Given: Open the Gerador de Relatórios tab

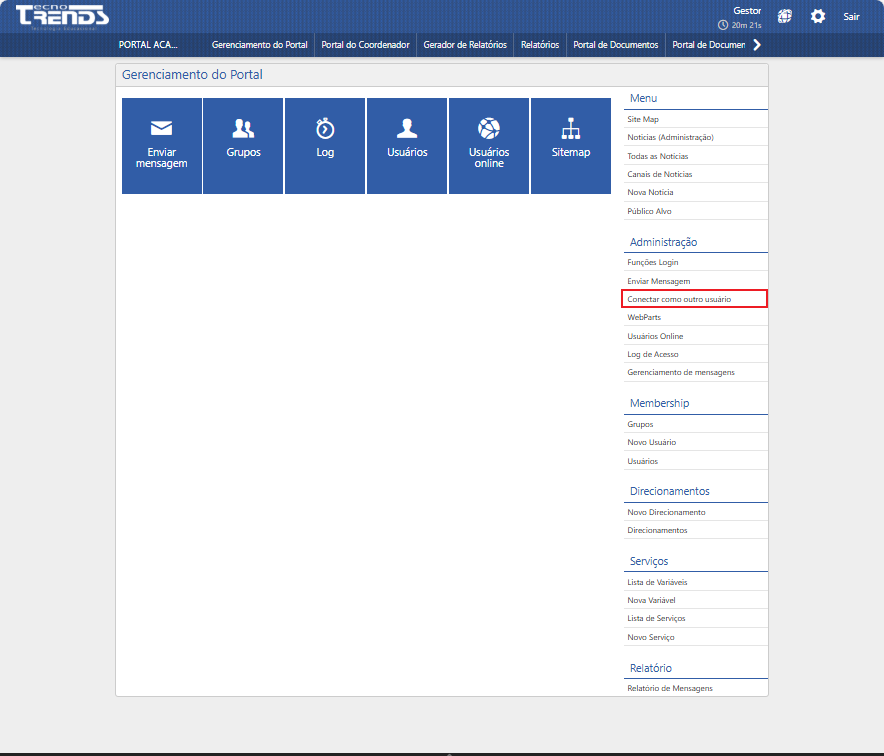Looking at the screenshot, I should tap(465, 45).
